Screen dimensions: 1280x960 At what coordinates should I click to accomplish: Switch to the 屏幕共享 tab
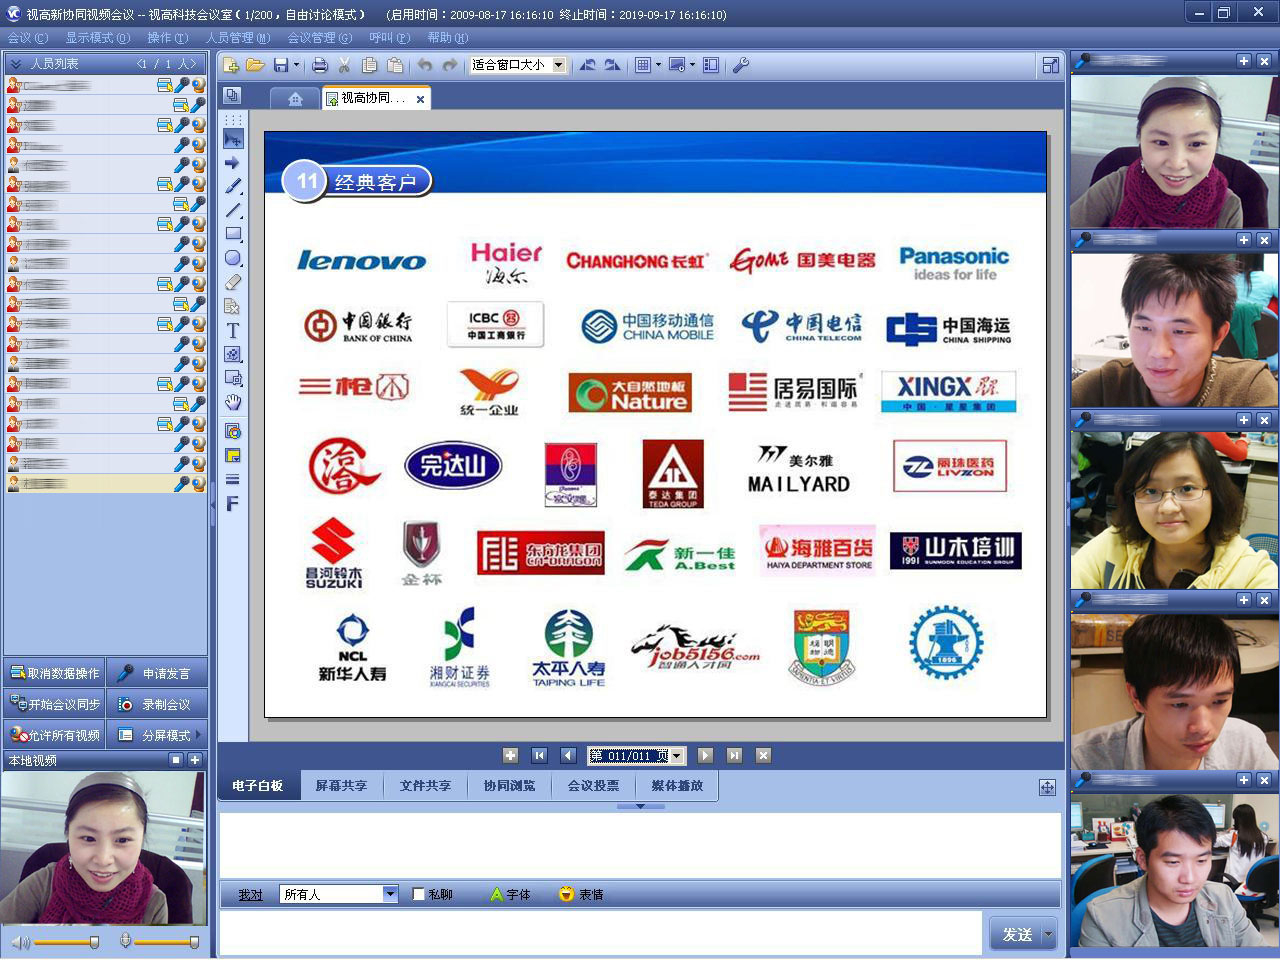(341, 786)
